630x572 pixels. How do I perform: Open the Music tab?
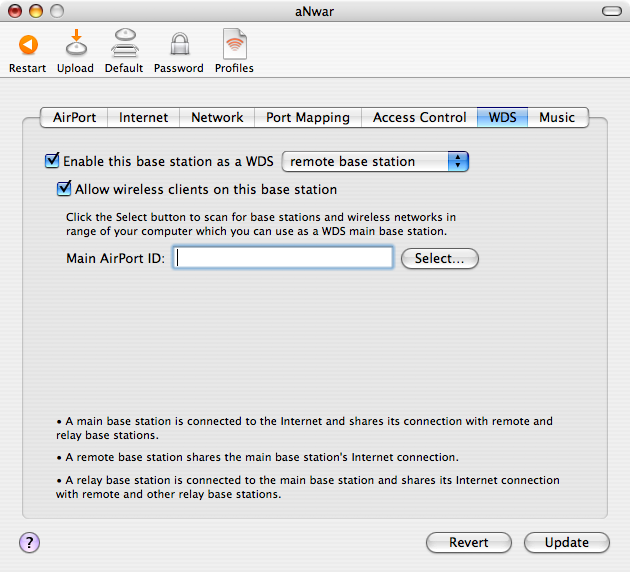[x=558, y=117]
